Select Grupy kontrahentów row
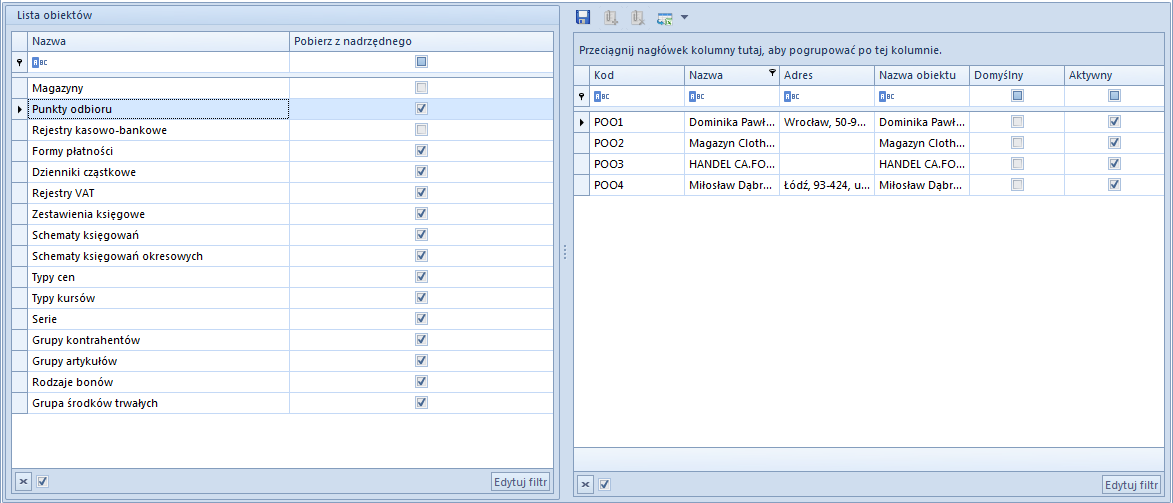The width and height of the screenshot is (1173, 503). click(x=283, y=340)
